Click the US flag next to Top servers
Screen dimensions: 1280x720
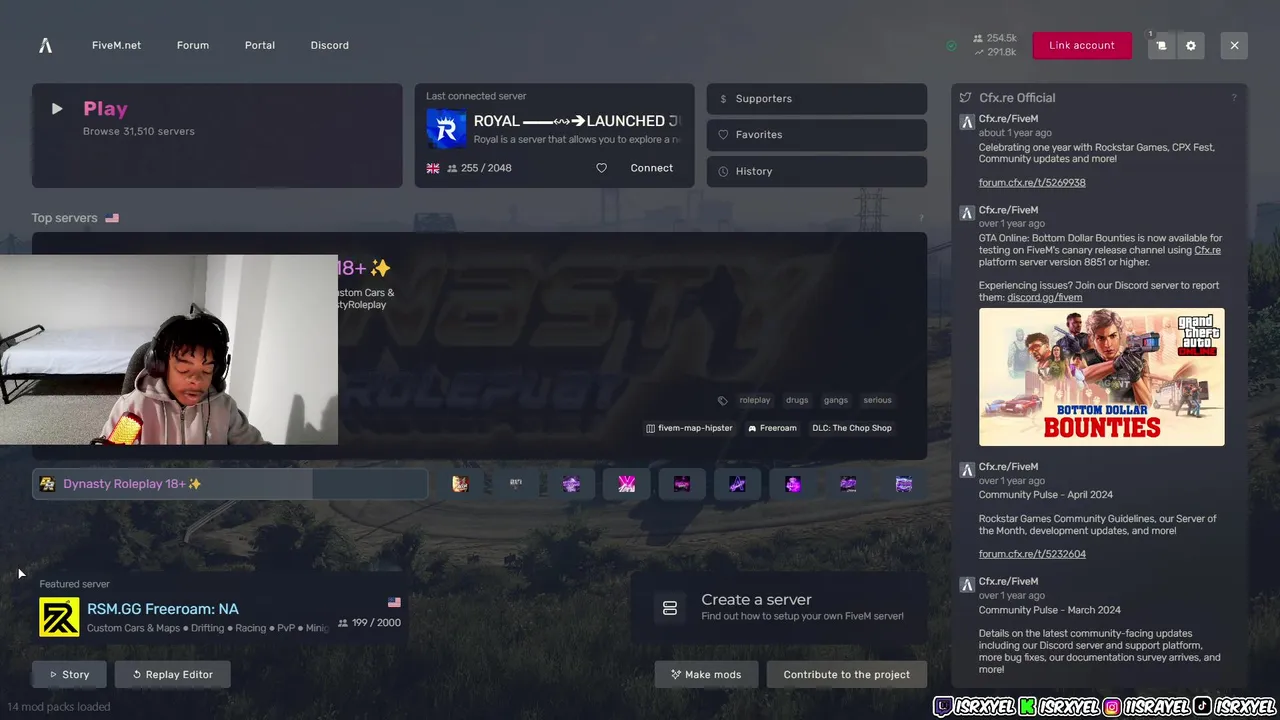pos(112,218)
